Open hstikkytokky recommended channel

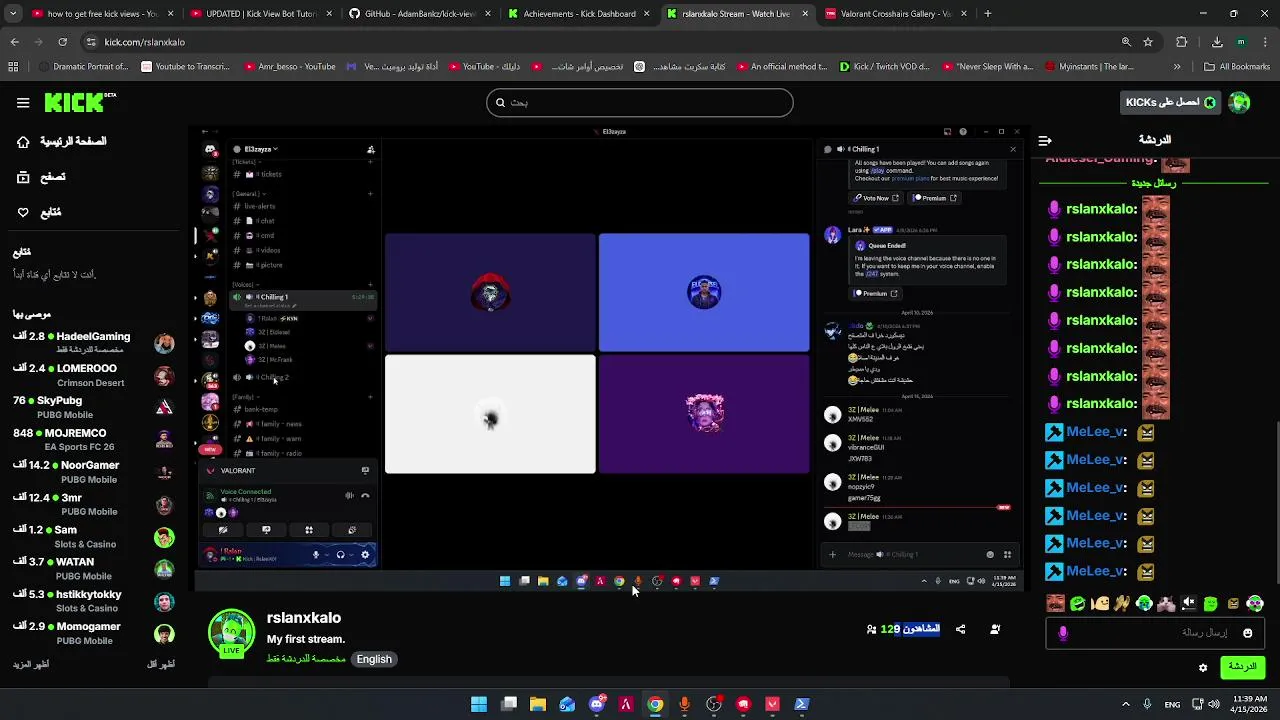click(x=93, y=601)
